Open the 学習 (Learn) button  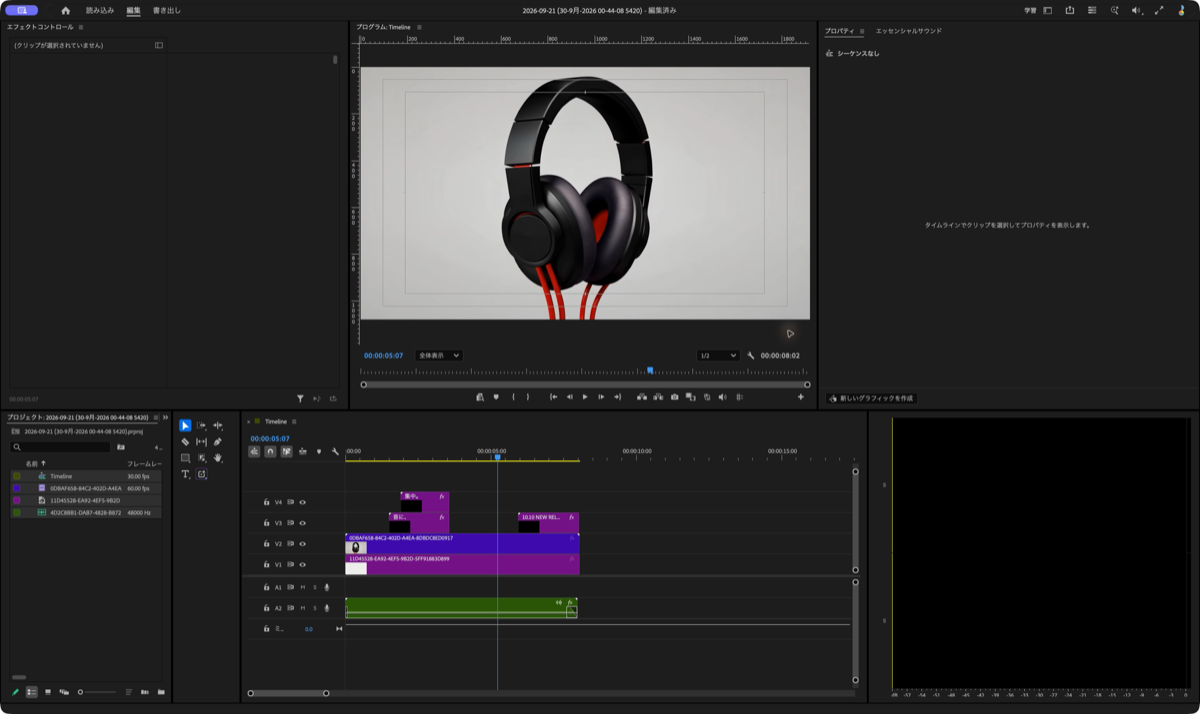(1030, 10)
